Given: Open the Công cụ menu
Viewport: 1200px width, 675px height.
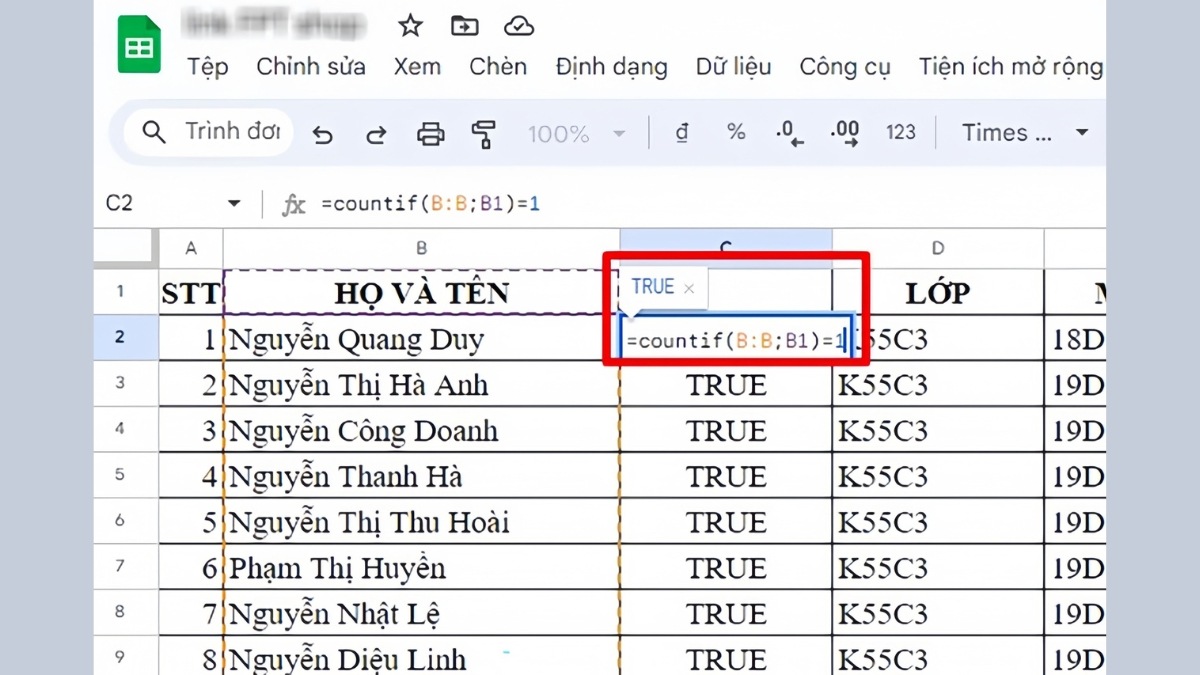Looking at the screenshot, I should pyautogui.click(x=845, y=67).
